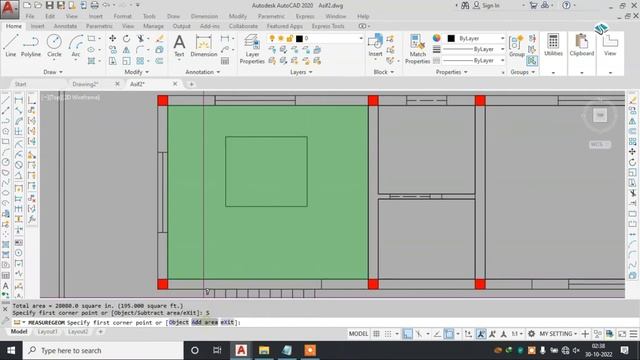Open Autodesk App Store cart icon
Screen dimensions: 640x360
tap(533, 5)
